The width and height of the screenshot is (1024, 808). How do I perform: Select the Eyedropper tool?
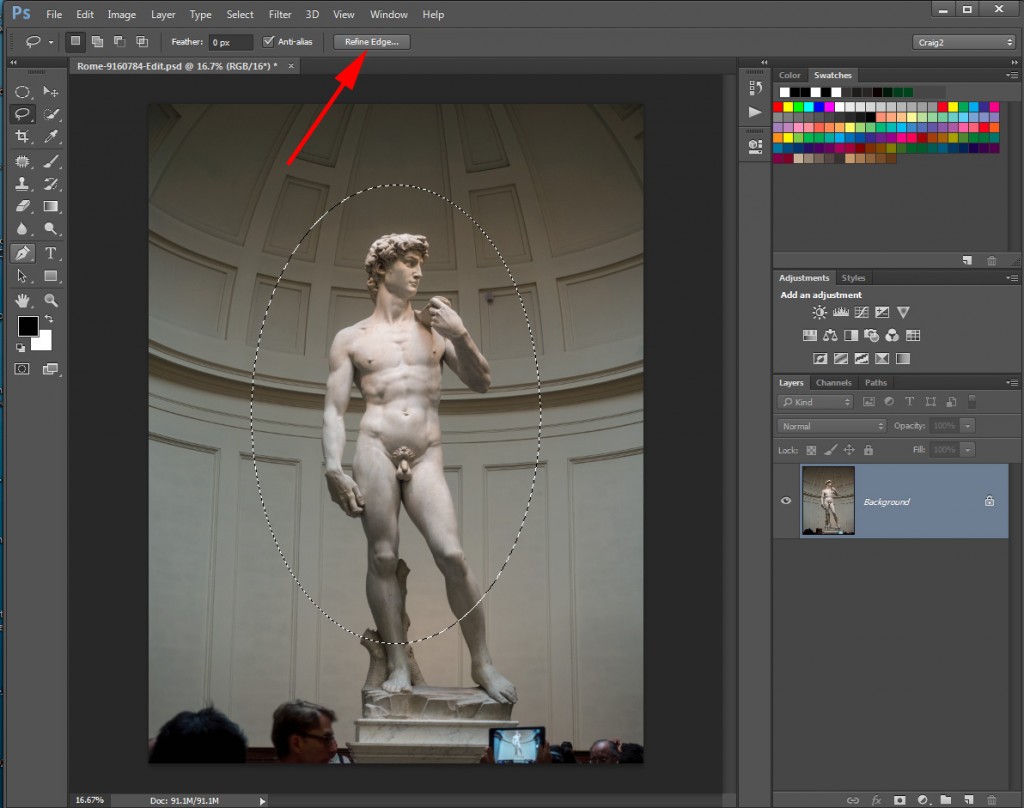(51, 137)
